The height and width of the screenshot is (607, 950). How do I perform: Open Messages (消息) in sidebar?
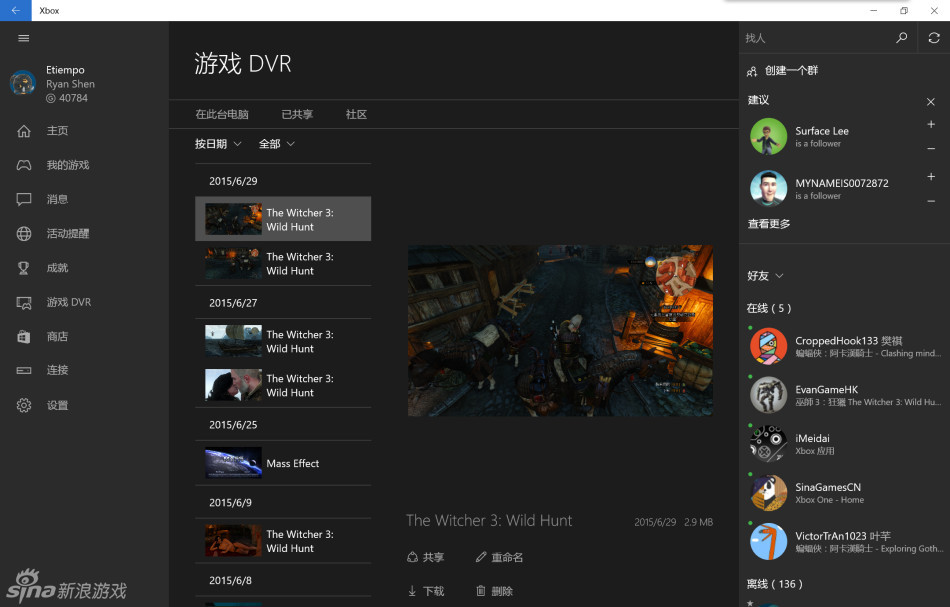click(24, 199)
